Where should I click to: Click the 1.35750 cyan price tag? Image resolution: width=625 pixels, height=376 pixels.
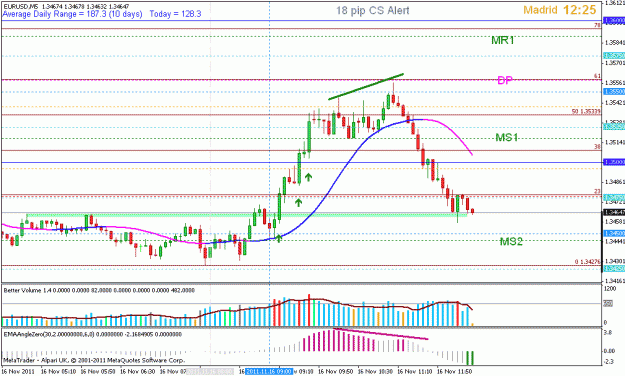click(614, 56)
